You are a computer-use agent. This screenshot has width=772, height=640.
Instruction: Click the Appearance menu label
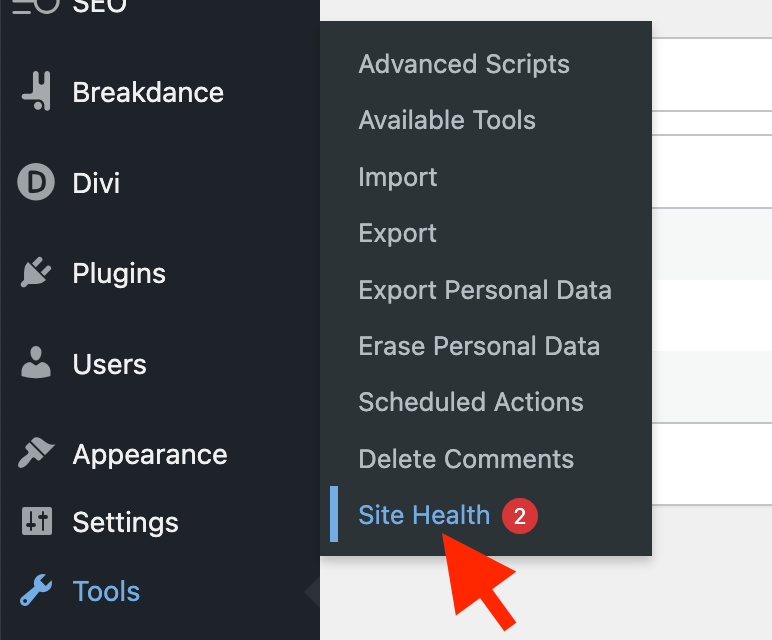click(150, 454)
